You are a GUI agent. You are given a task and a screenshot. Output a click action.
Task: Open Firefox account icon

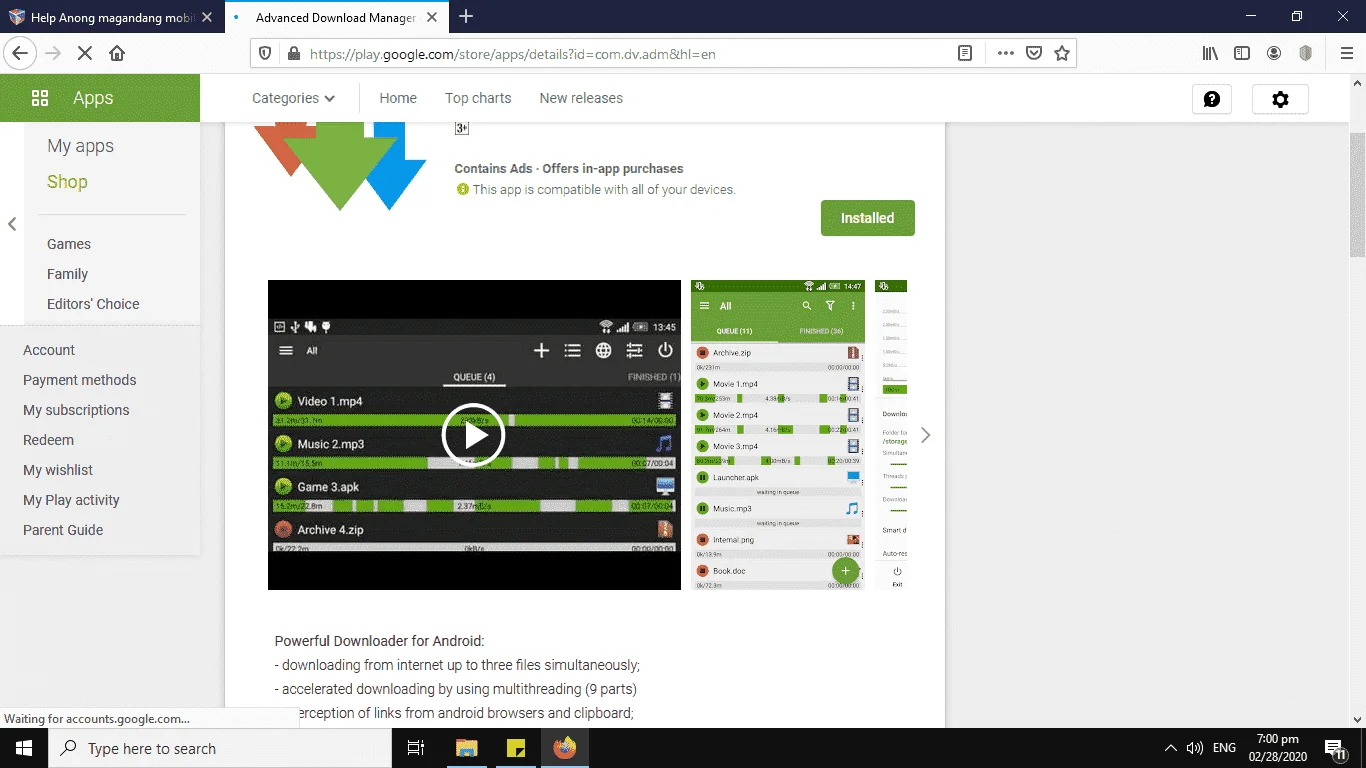[1274, 54]
